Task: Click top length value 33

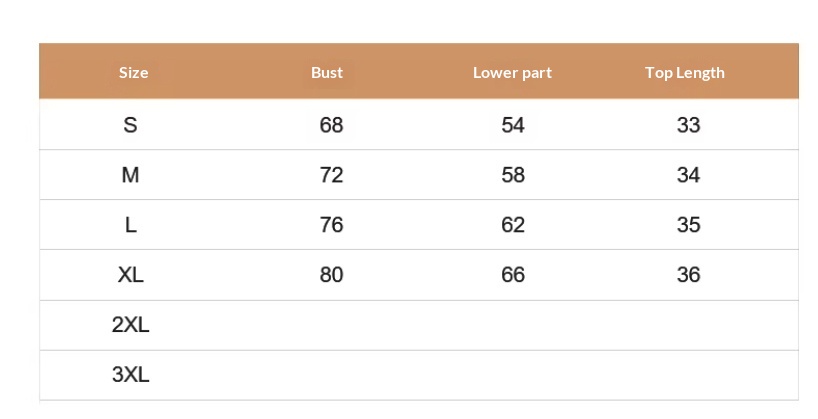Action: [688, 125]
